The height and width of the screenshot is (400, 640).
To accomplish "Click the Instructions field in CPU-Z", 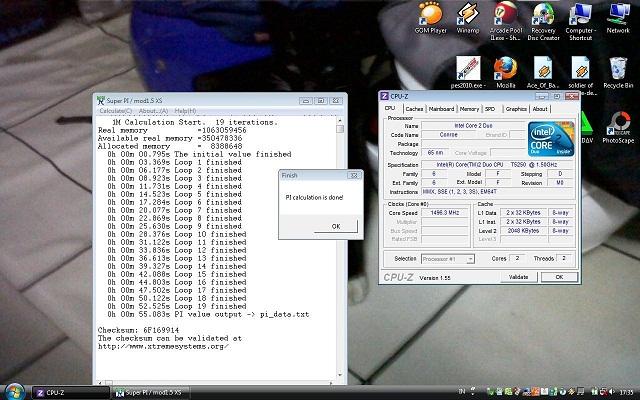I will tap(497, 192).
